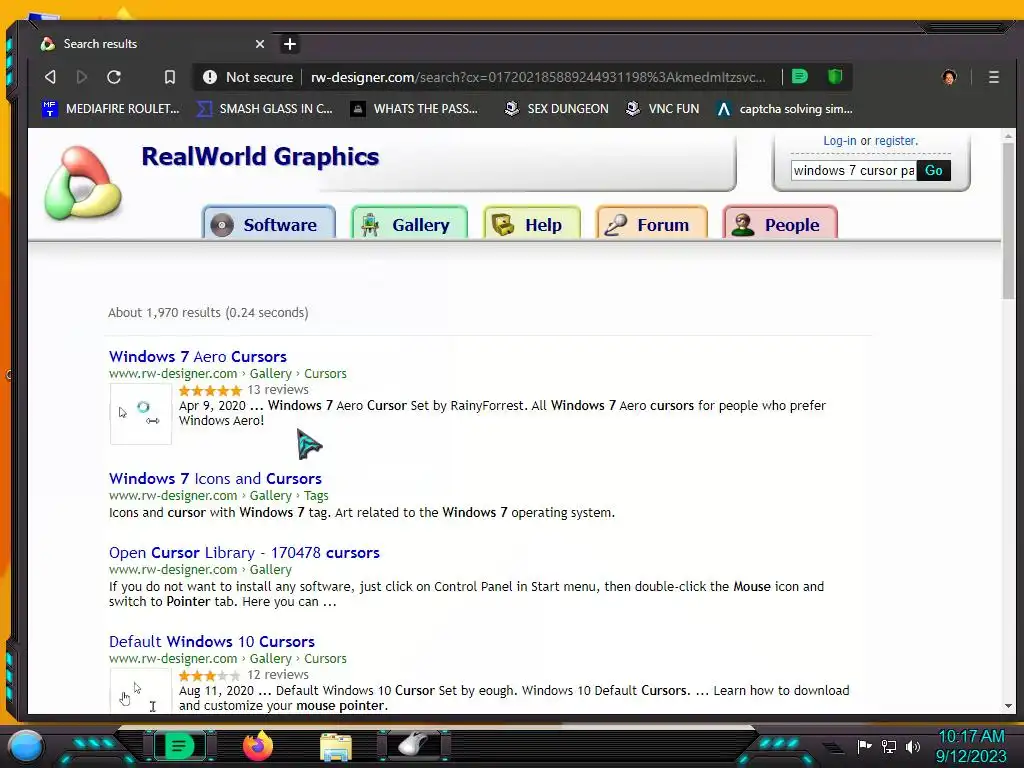Open the Software tab

(269, 223)
